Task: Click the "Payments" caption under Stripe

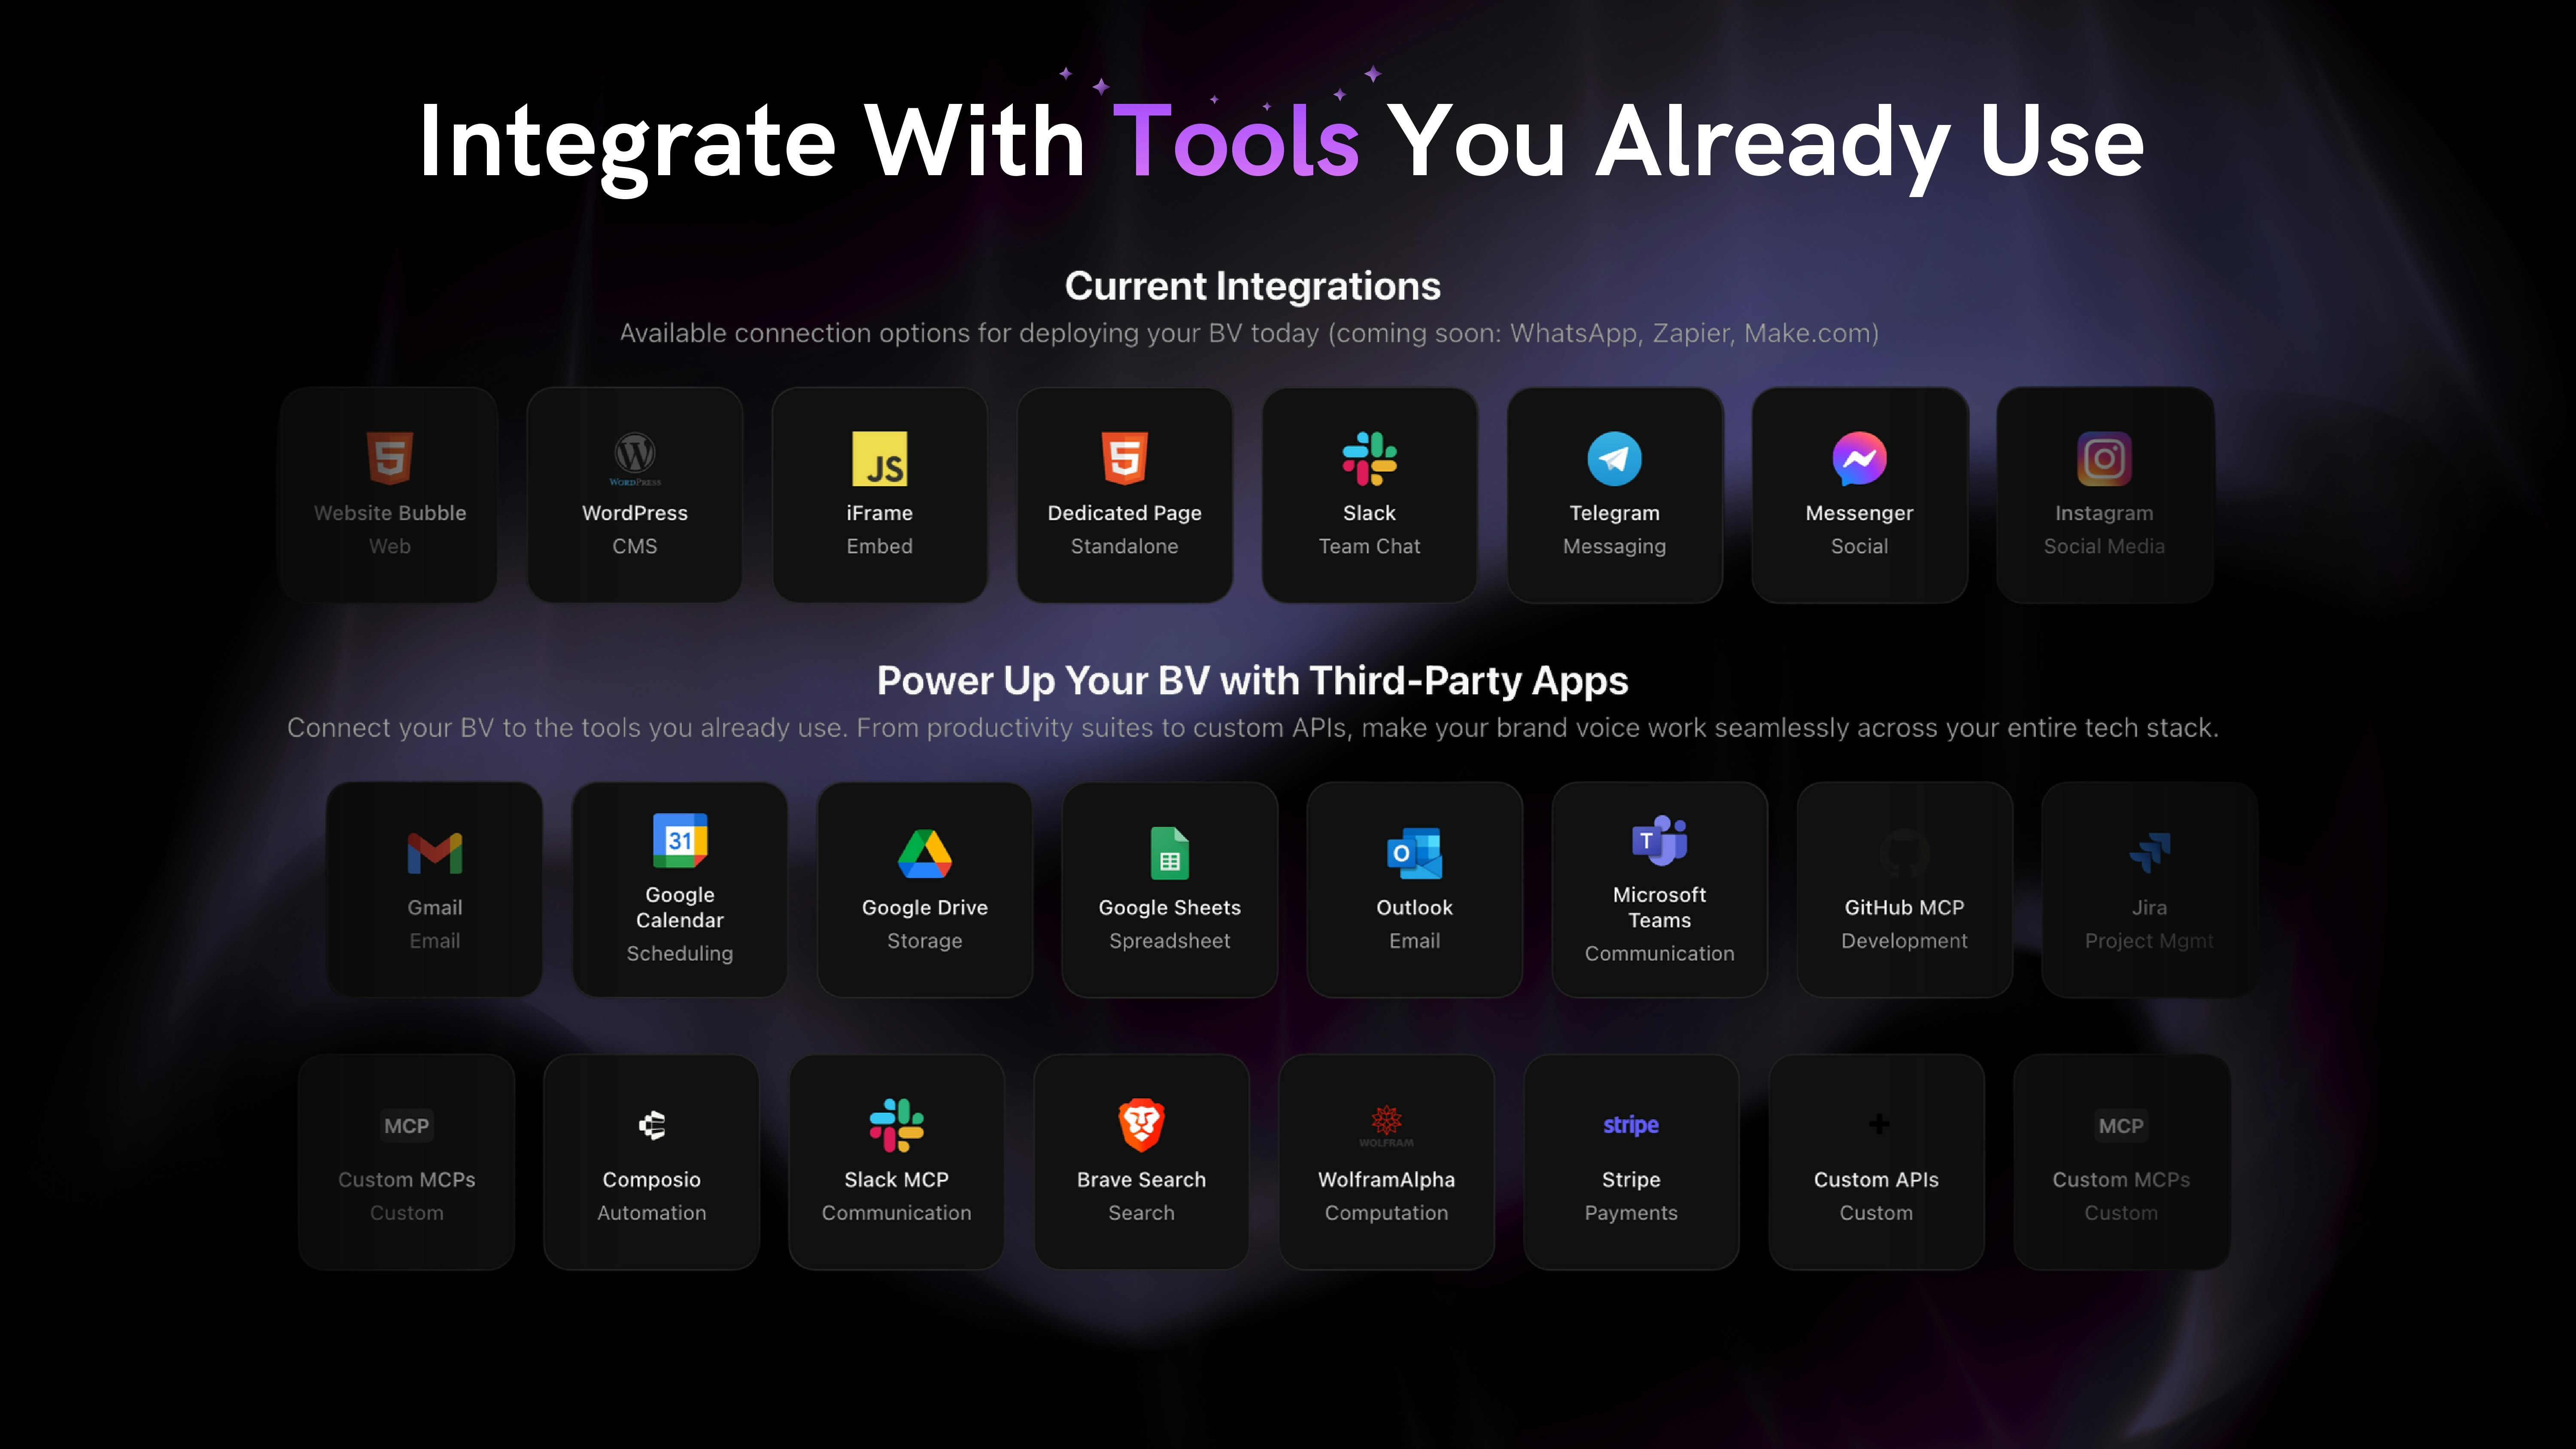Action: click(1632, 1213)
